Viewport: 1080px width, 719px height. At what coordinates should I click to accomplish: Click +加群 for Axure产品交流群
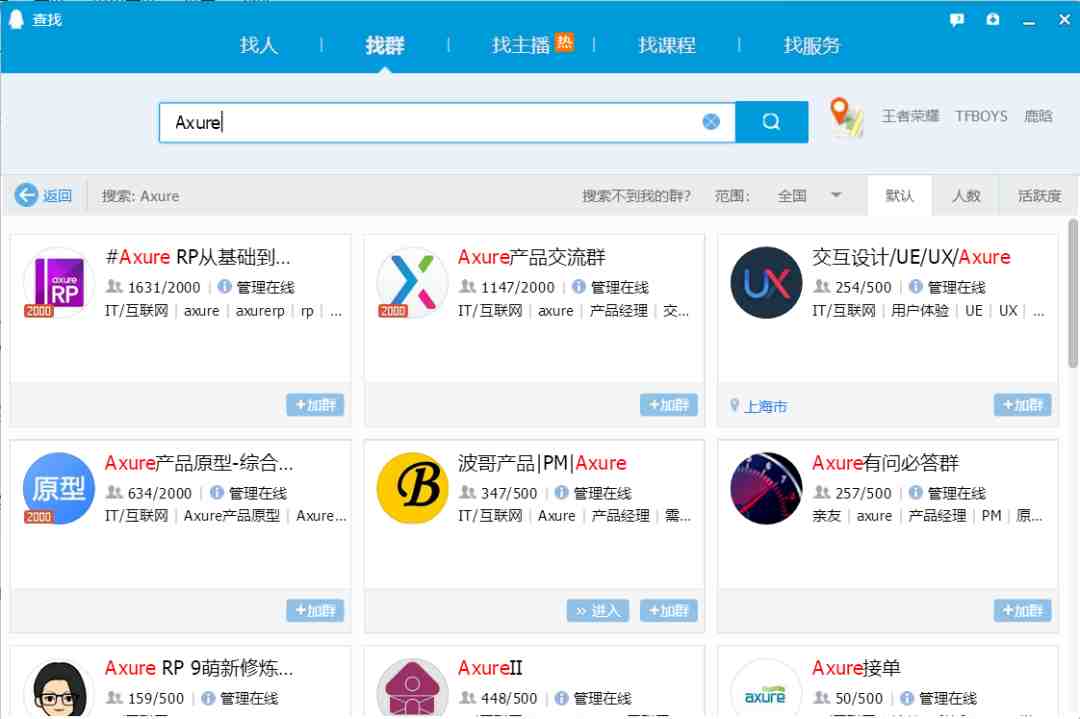point(669,405)
